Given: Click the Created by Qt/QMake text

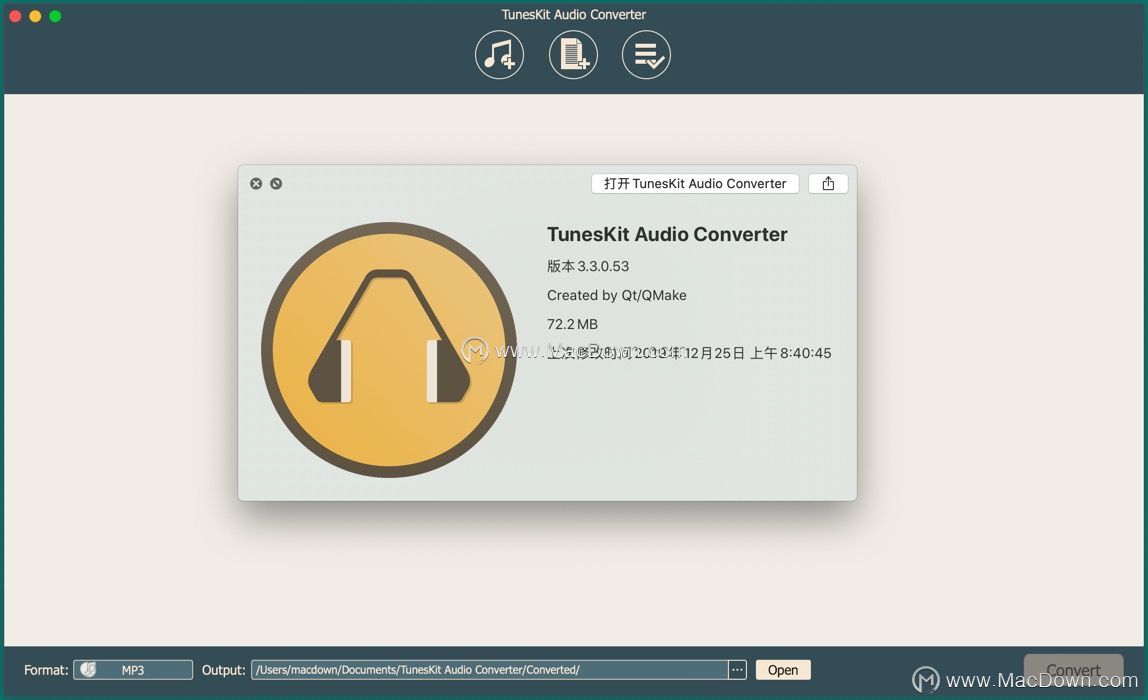Looking at the screenshot, I should click(x=616, y=295).
